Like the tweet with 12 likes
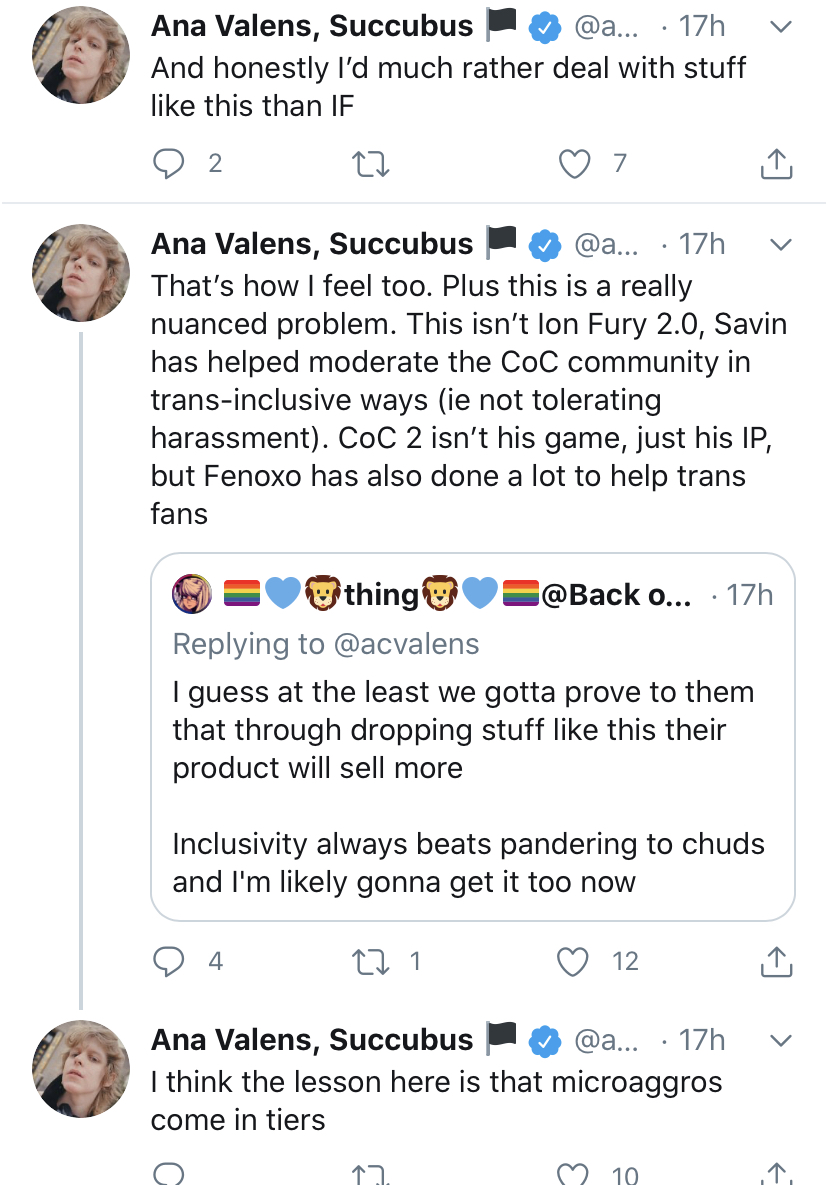Image resolution: width=828 pixels, height=1185 pixels. [574, 961]
